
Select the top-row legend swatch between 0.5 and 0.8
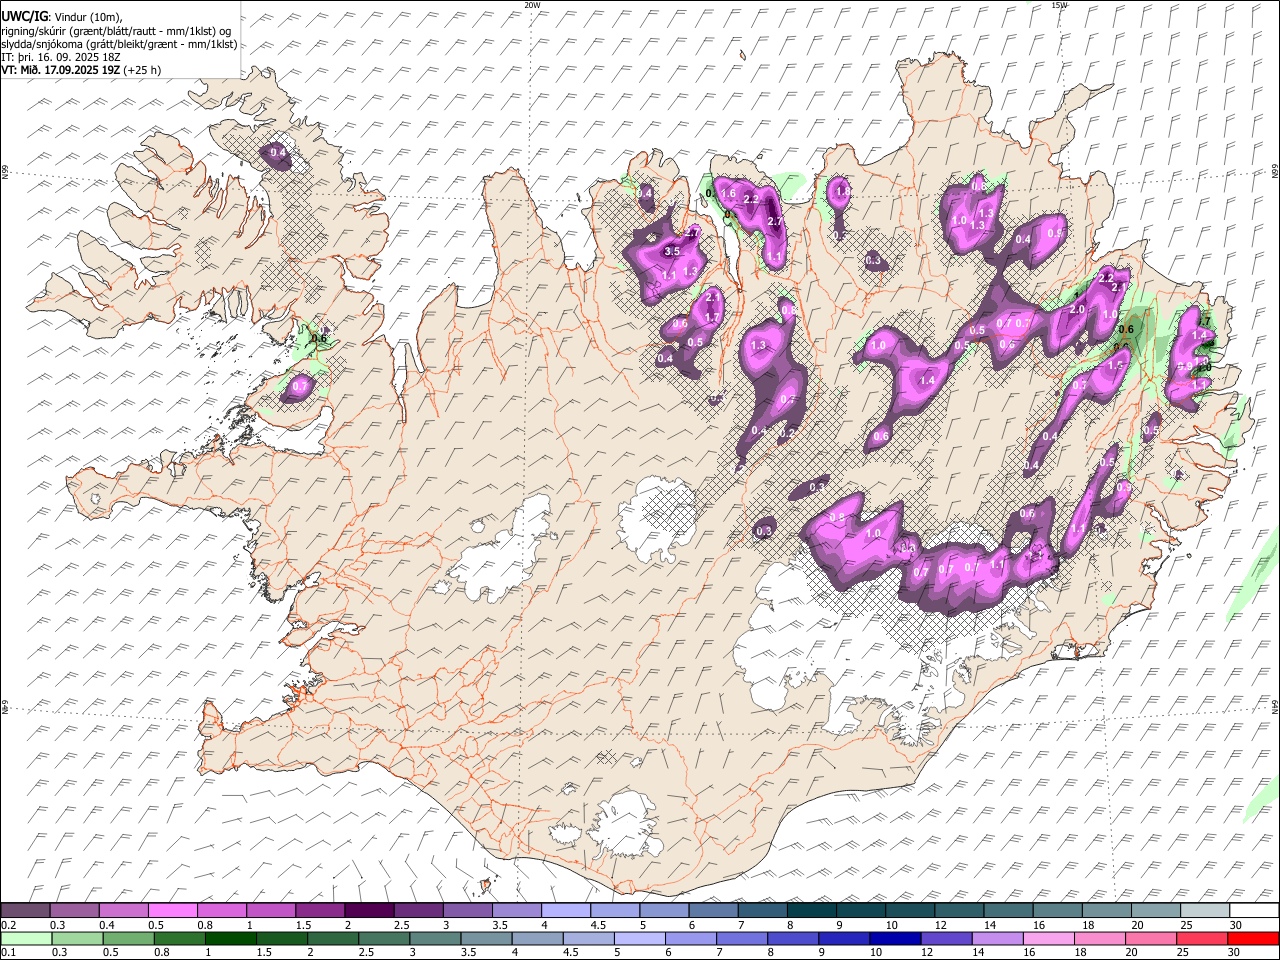[173, 910]
